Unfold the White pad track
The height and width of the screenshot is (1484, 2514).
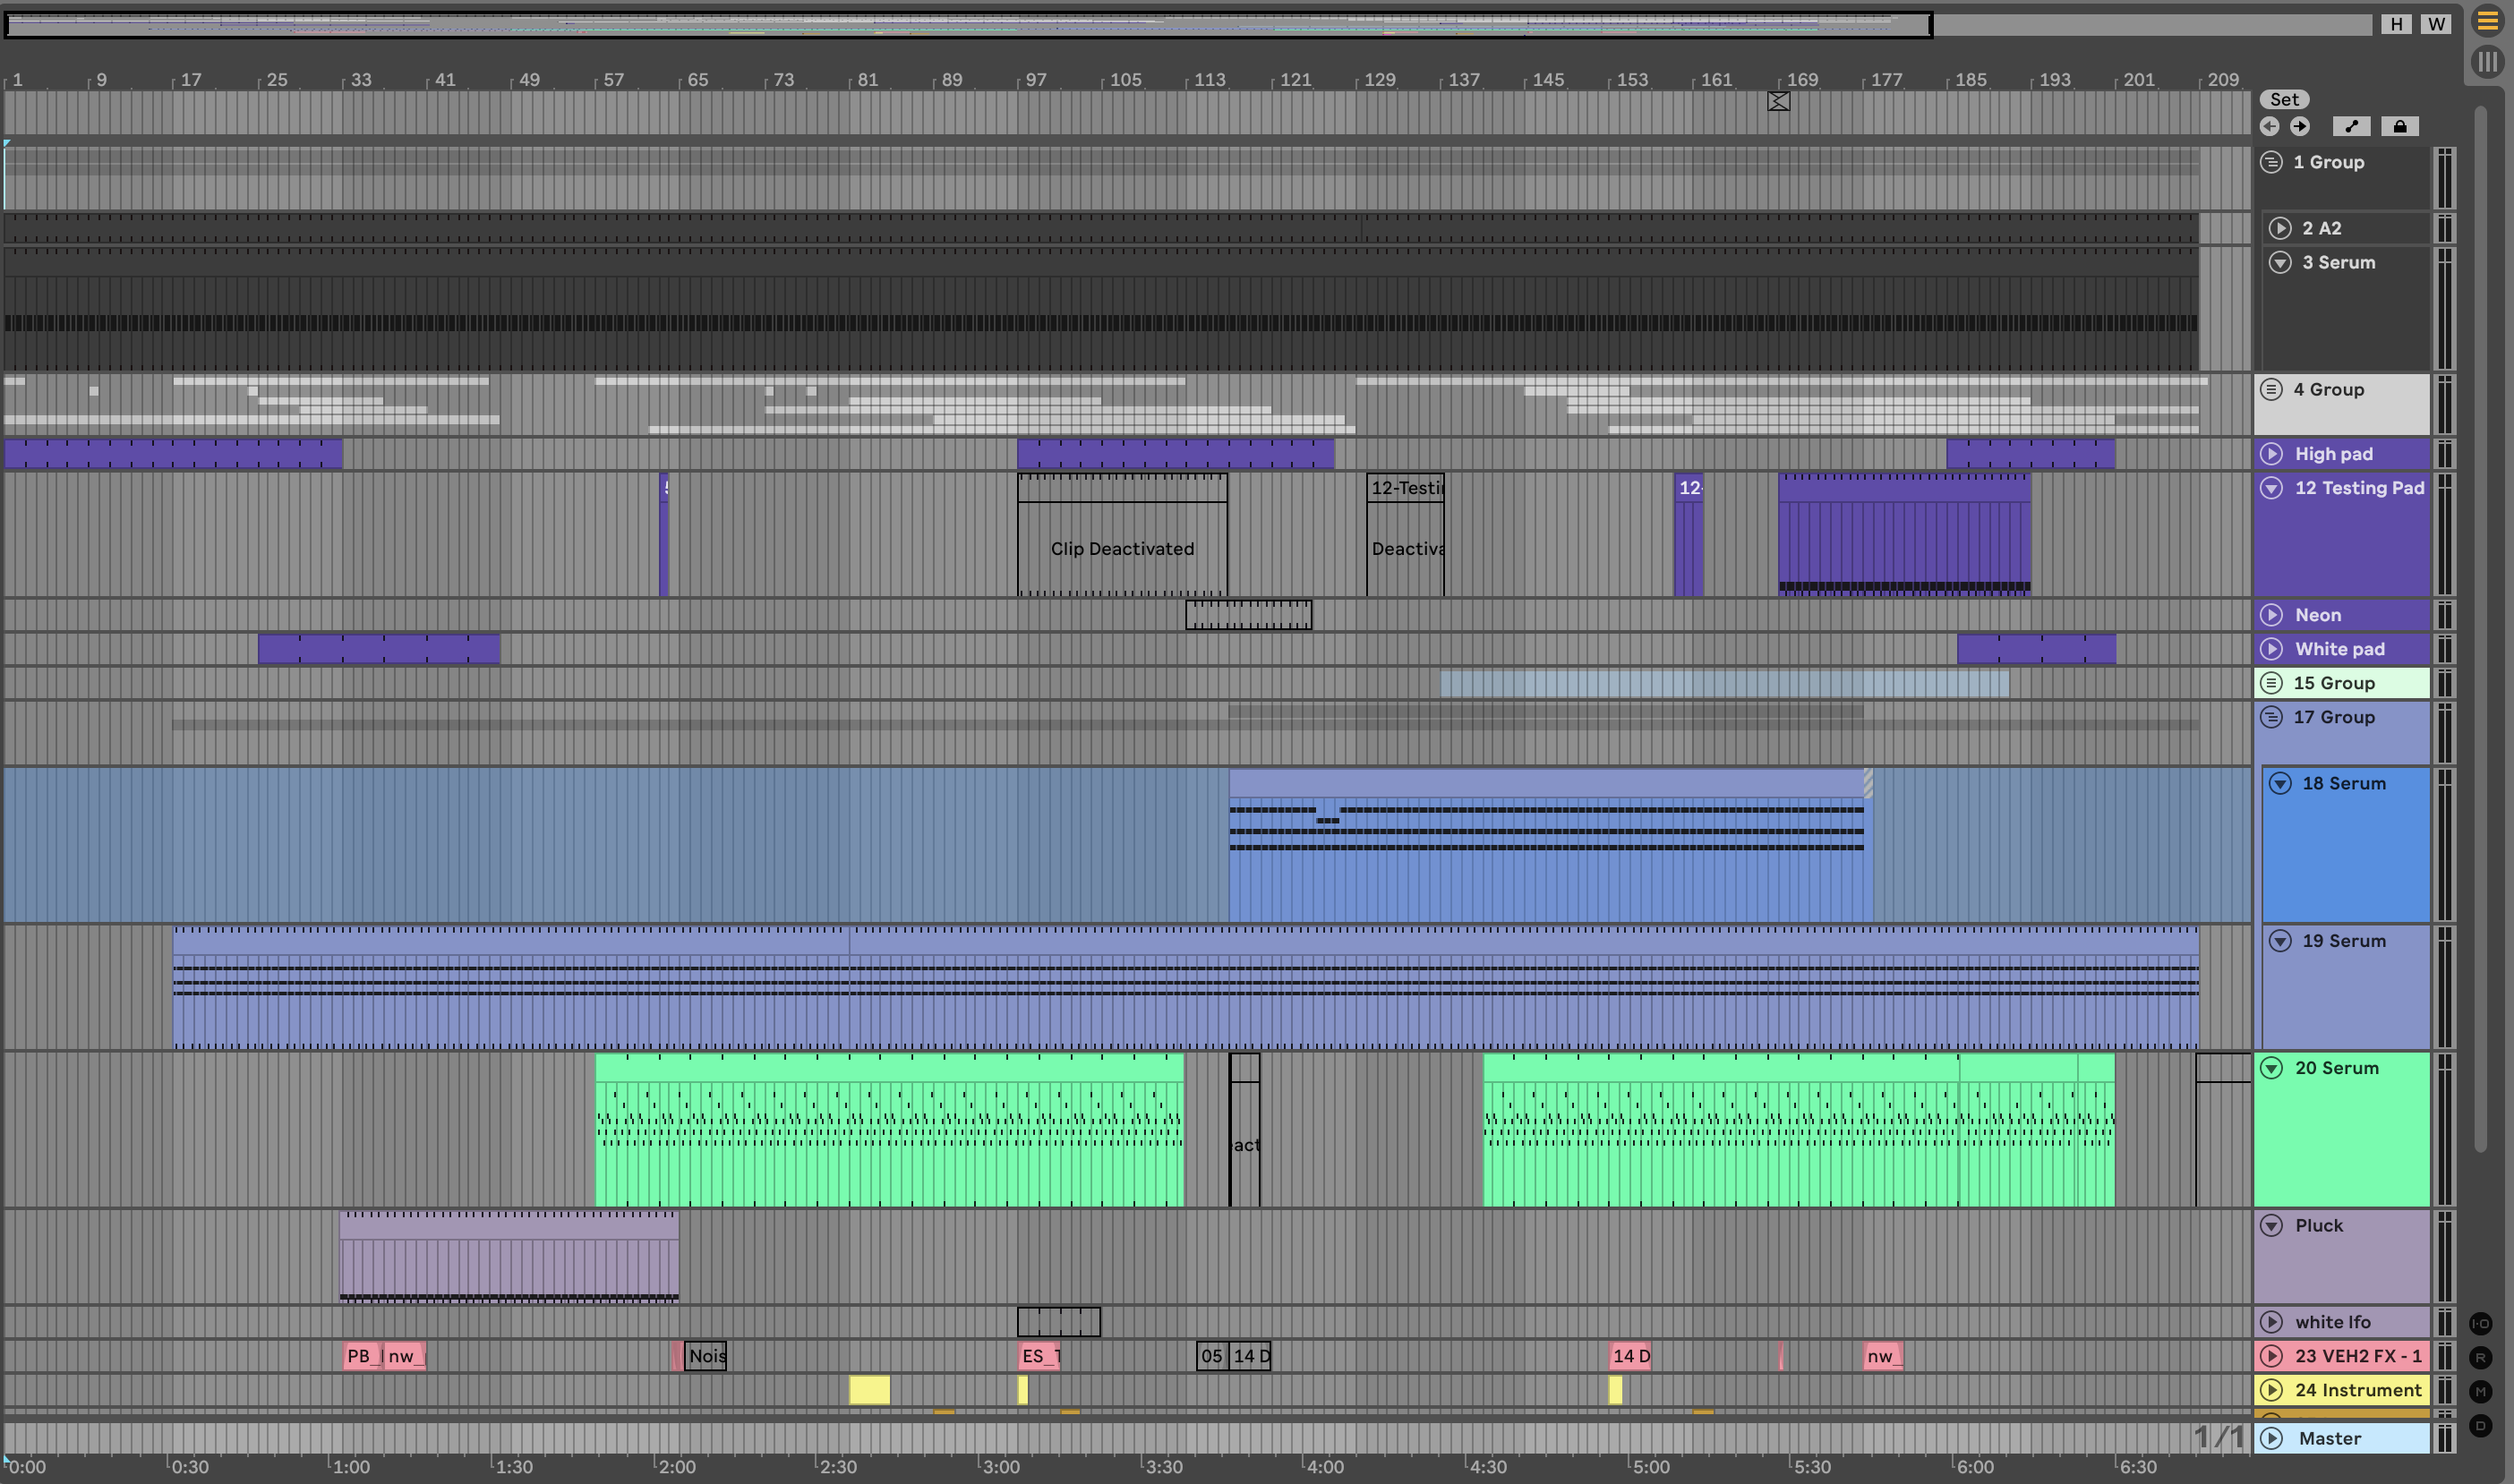pyautogui.click(x=2271, y=649)
